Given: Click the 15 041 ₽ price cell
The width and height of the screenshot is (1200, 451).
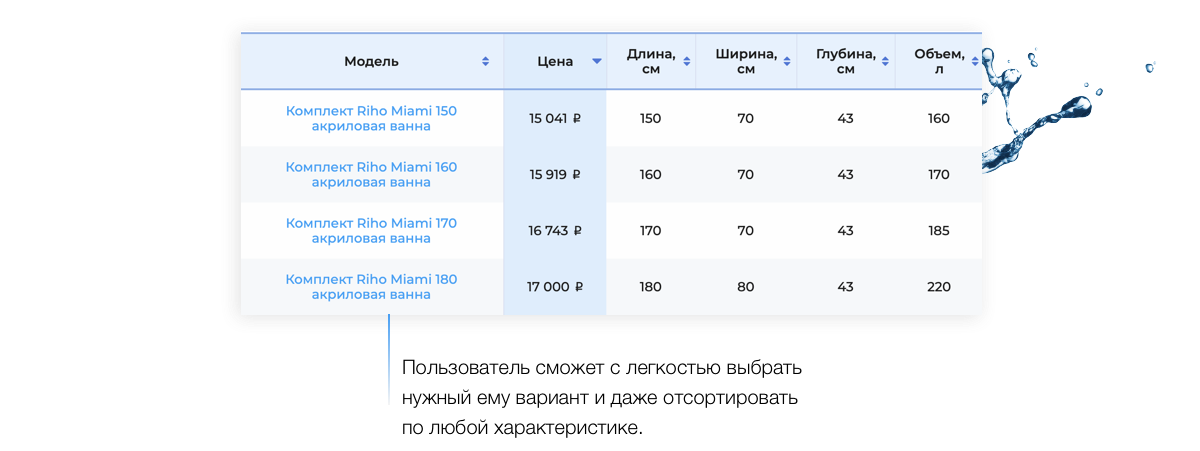Looking at the screenshot, I should (x=555, y=118).
